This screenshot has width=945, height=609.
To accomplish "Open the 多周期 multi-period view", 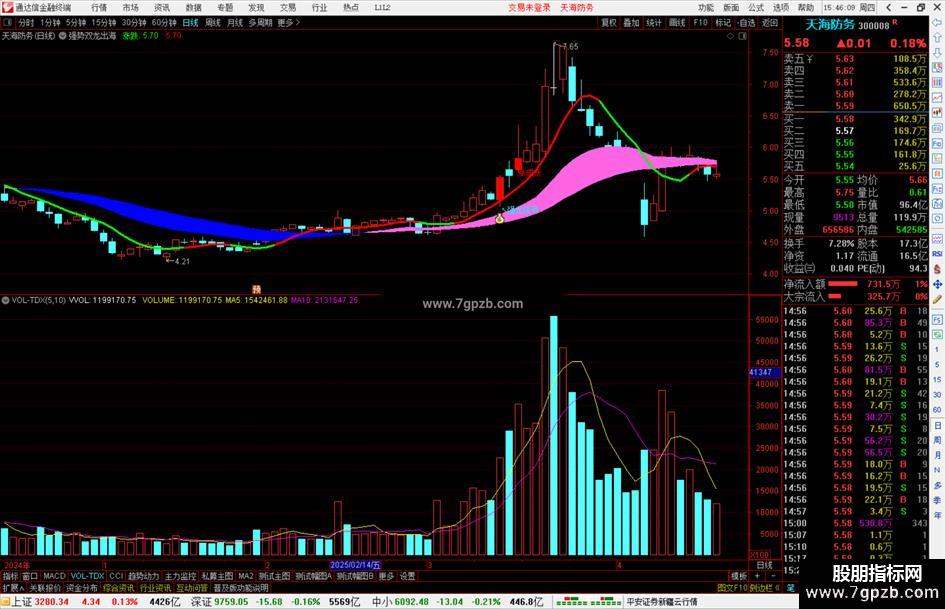I will point(260,22).
